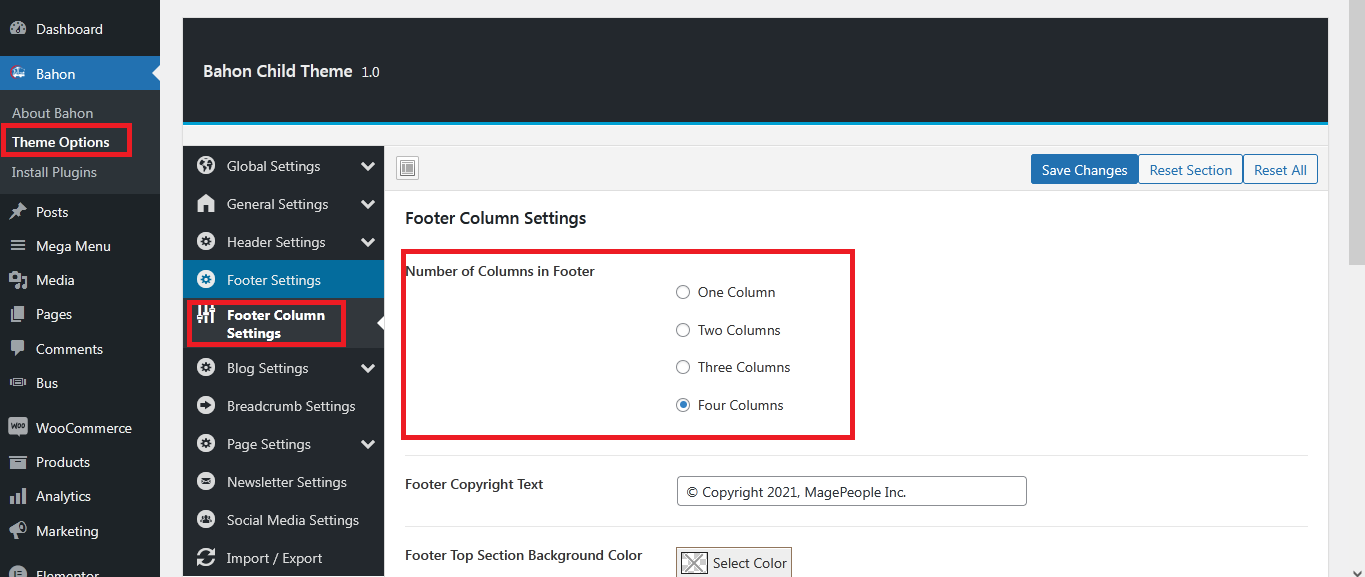The height and width of the screenshot is (577, 1365).
Task: Click the Import / Export refresh icon
Action: tap(206, 558)
